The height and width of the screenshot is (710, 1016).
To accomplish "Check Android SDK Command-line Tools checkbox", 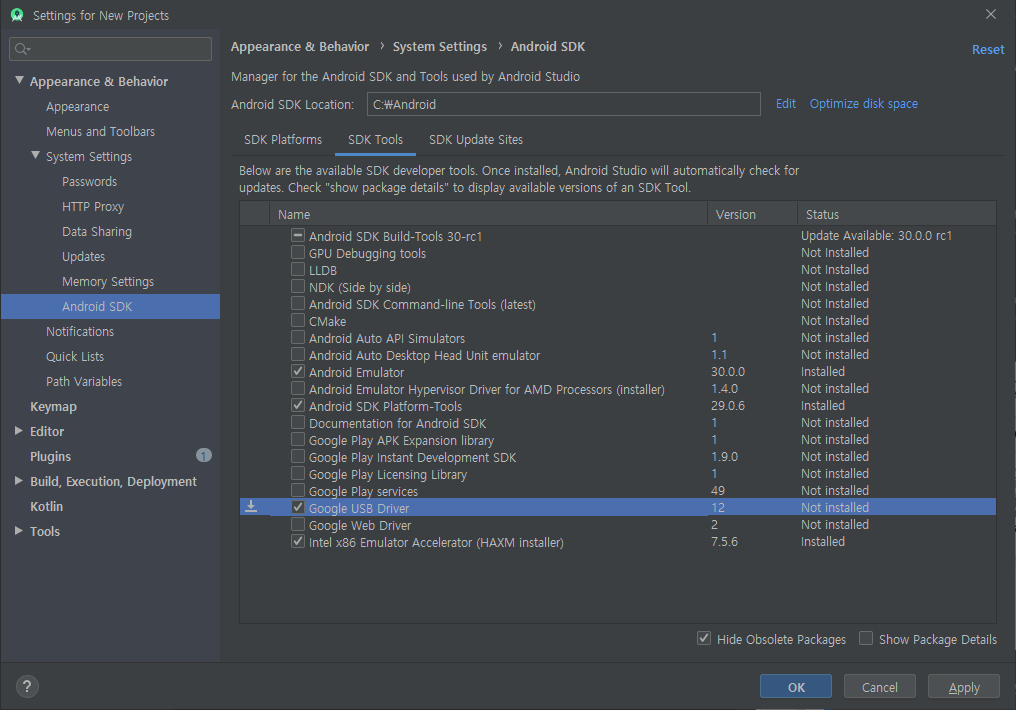I will (x=297, y=303).
